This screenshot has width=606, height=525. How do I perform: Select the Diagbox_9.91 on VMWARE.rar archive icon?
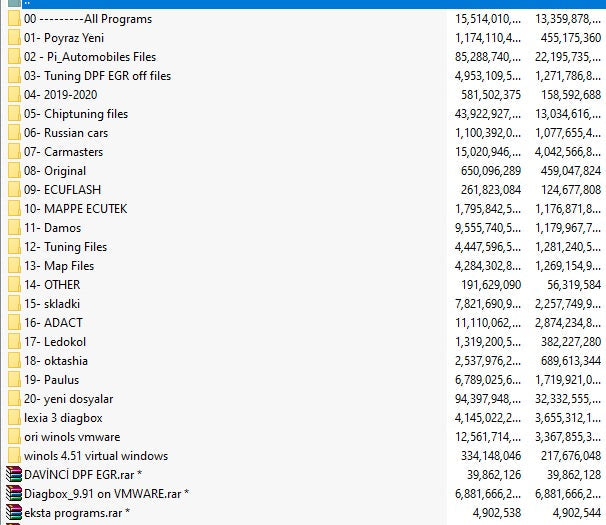click(x=13, y=494)
